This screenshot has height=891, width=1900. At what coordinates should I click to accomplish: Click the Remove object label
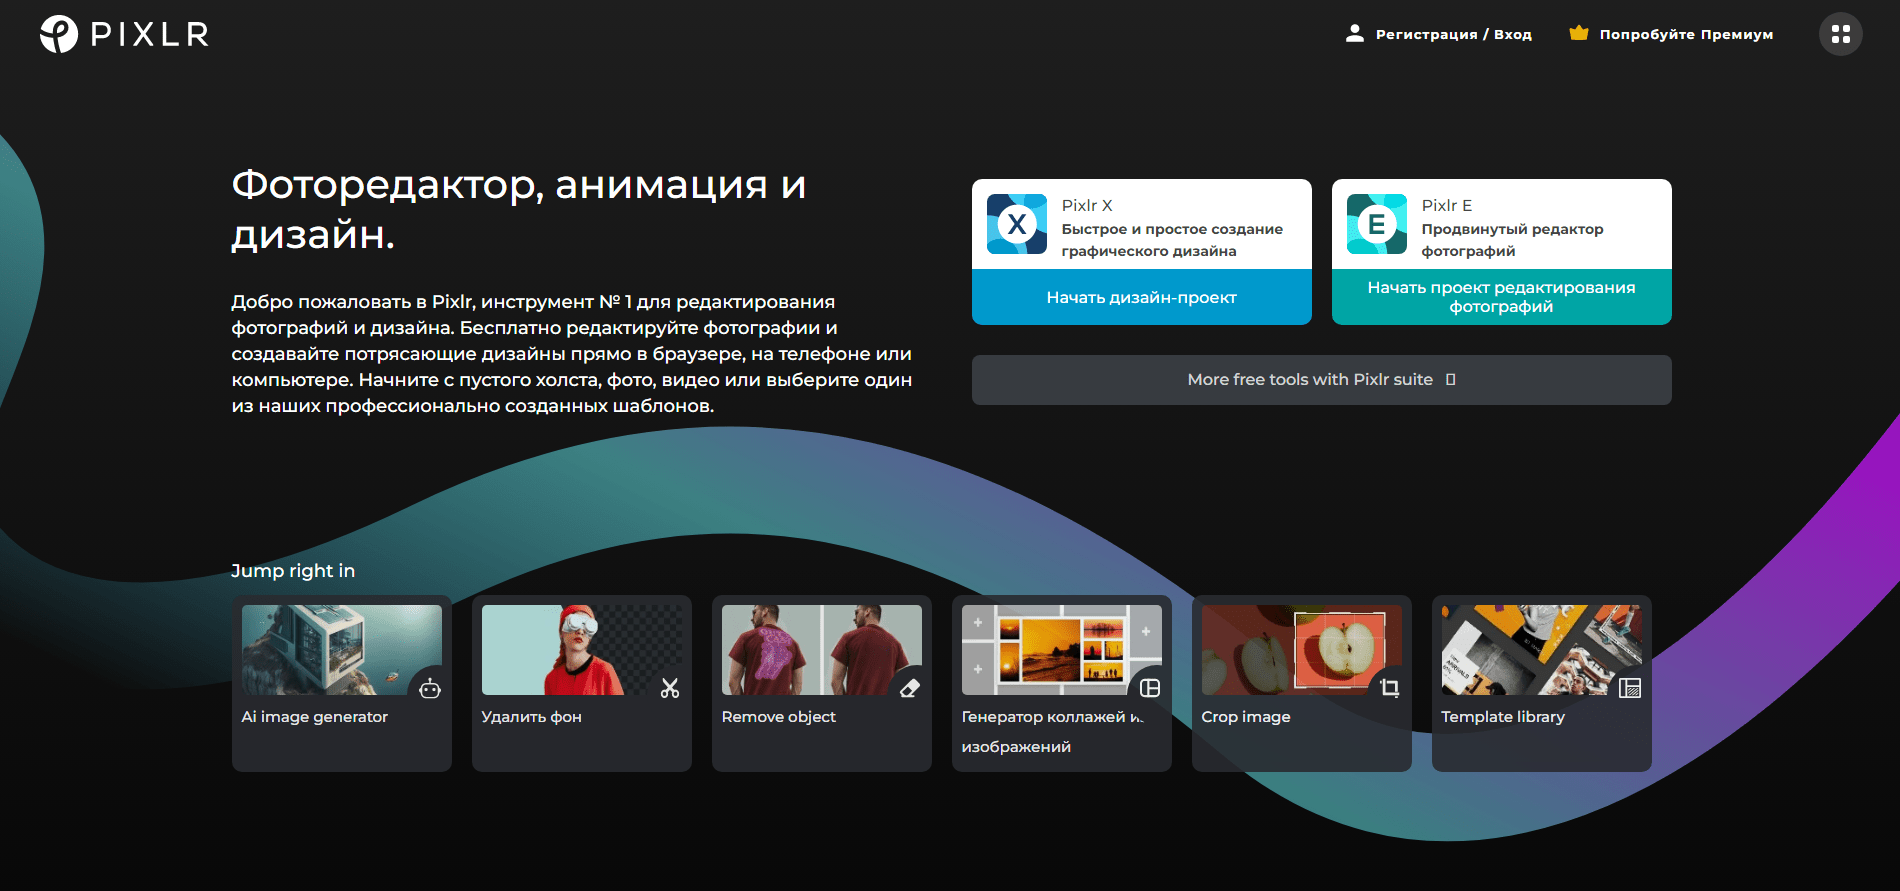[x=779, y=717]
